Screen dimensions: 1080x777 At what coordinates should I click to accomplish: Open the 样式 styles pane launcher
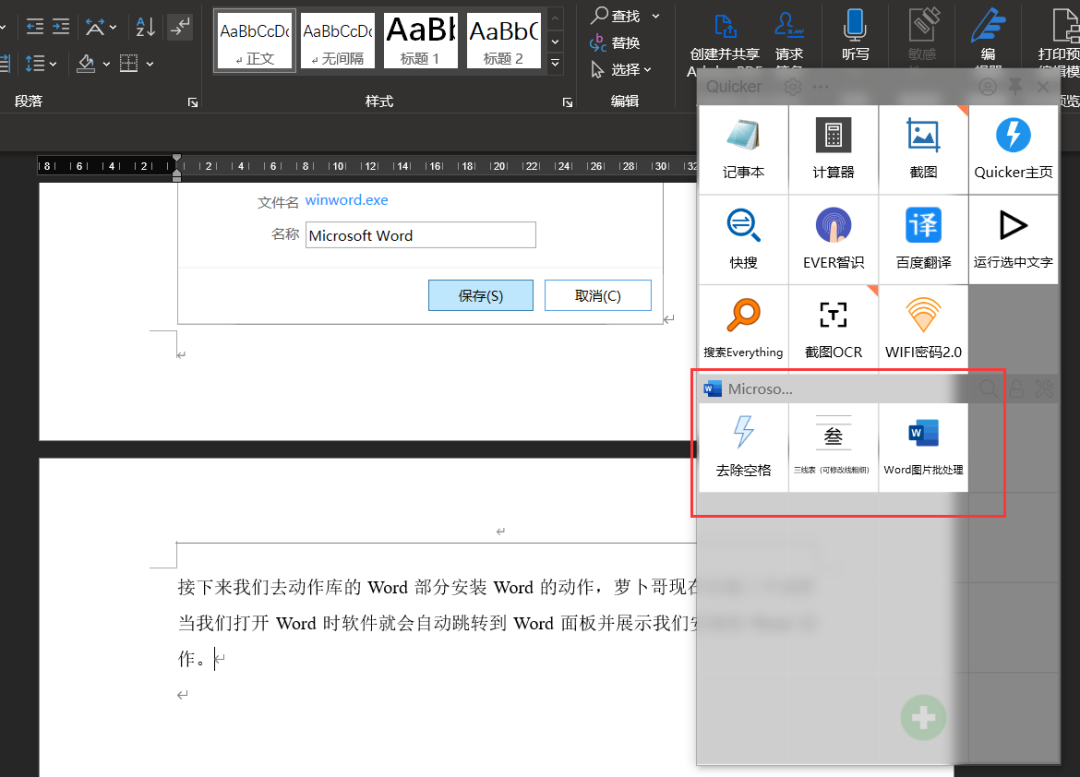click(568, 102)
